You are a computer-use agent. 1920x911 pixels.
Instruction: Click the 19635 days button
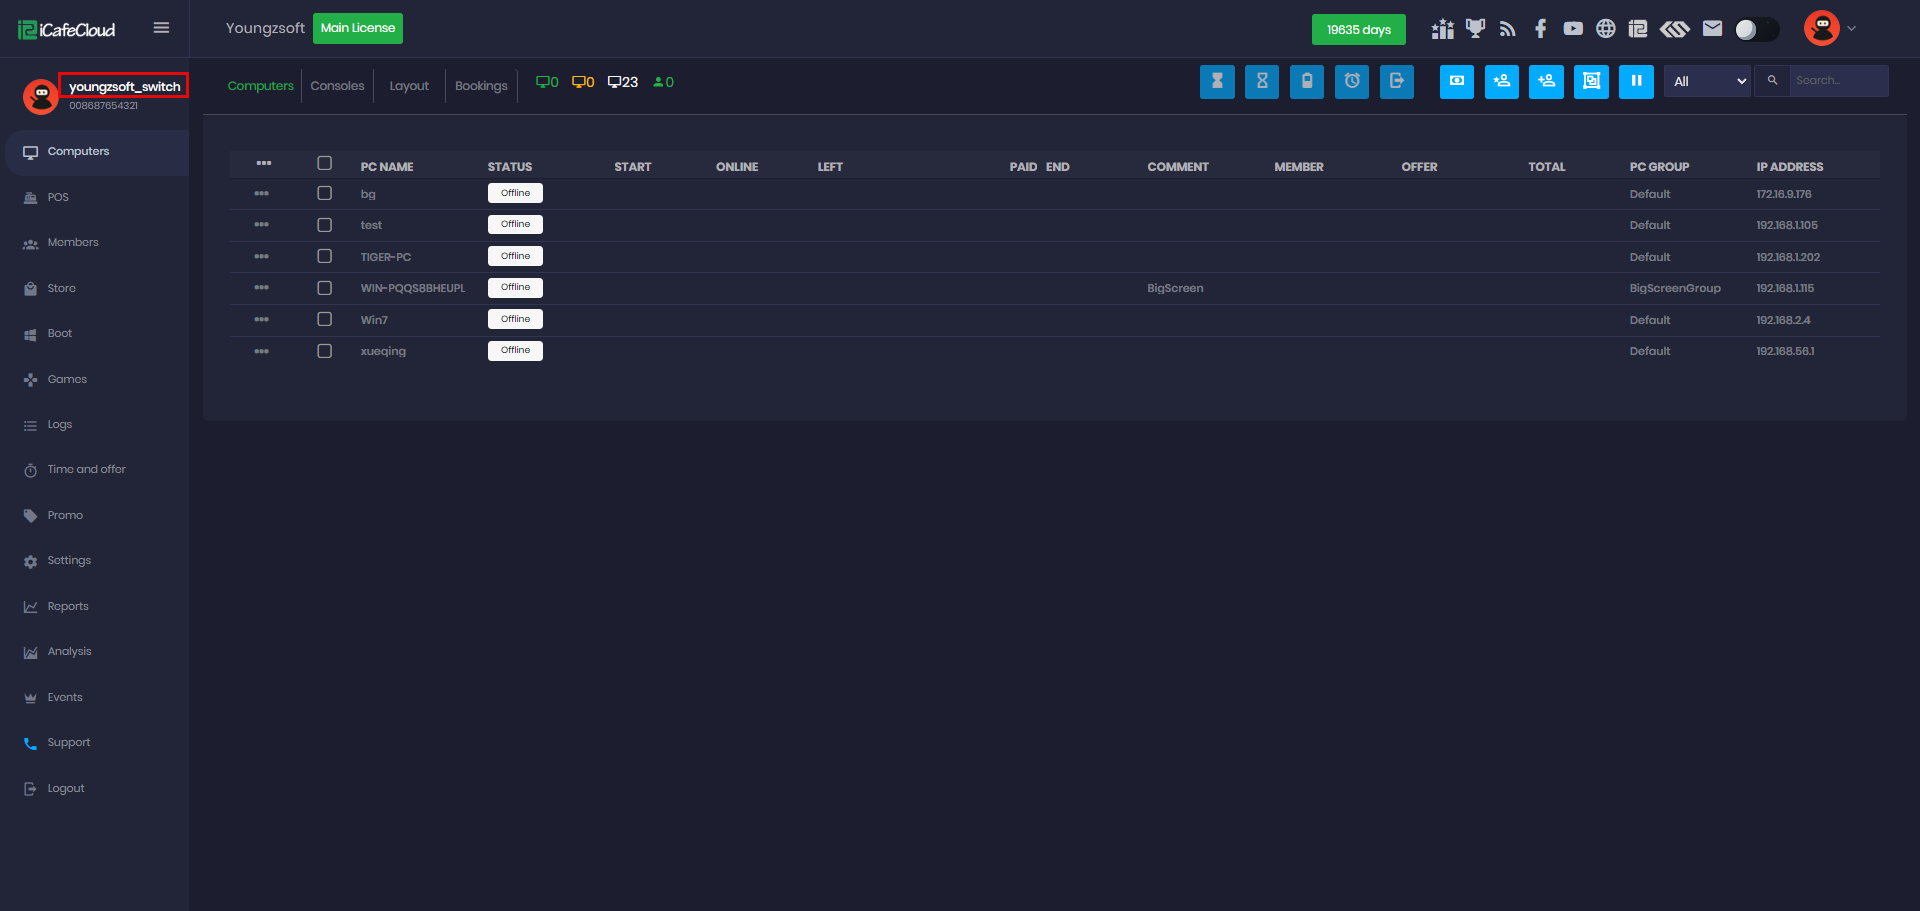(x=1358, y=30)
